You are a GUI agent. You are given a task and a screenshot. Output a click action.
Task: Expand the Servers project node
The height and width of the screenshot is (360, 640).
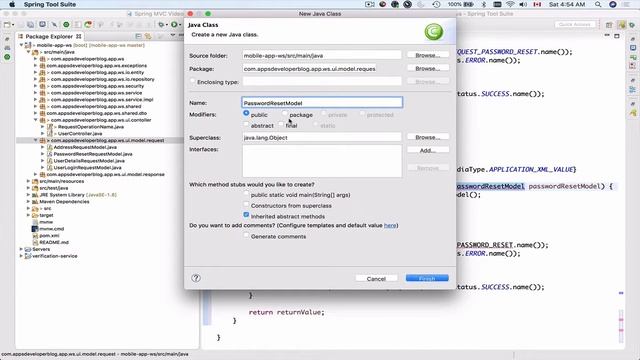pos(22,249)
